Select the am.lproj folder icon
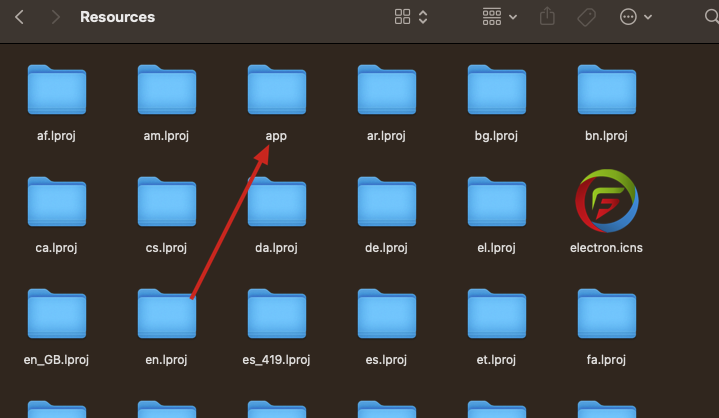 (166, 89)
